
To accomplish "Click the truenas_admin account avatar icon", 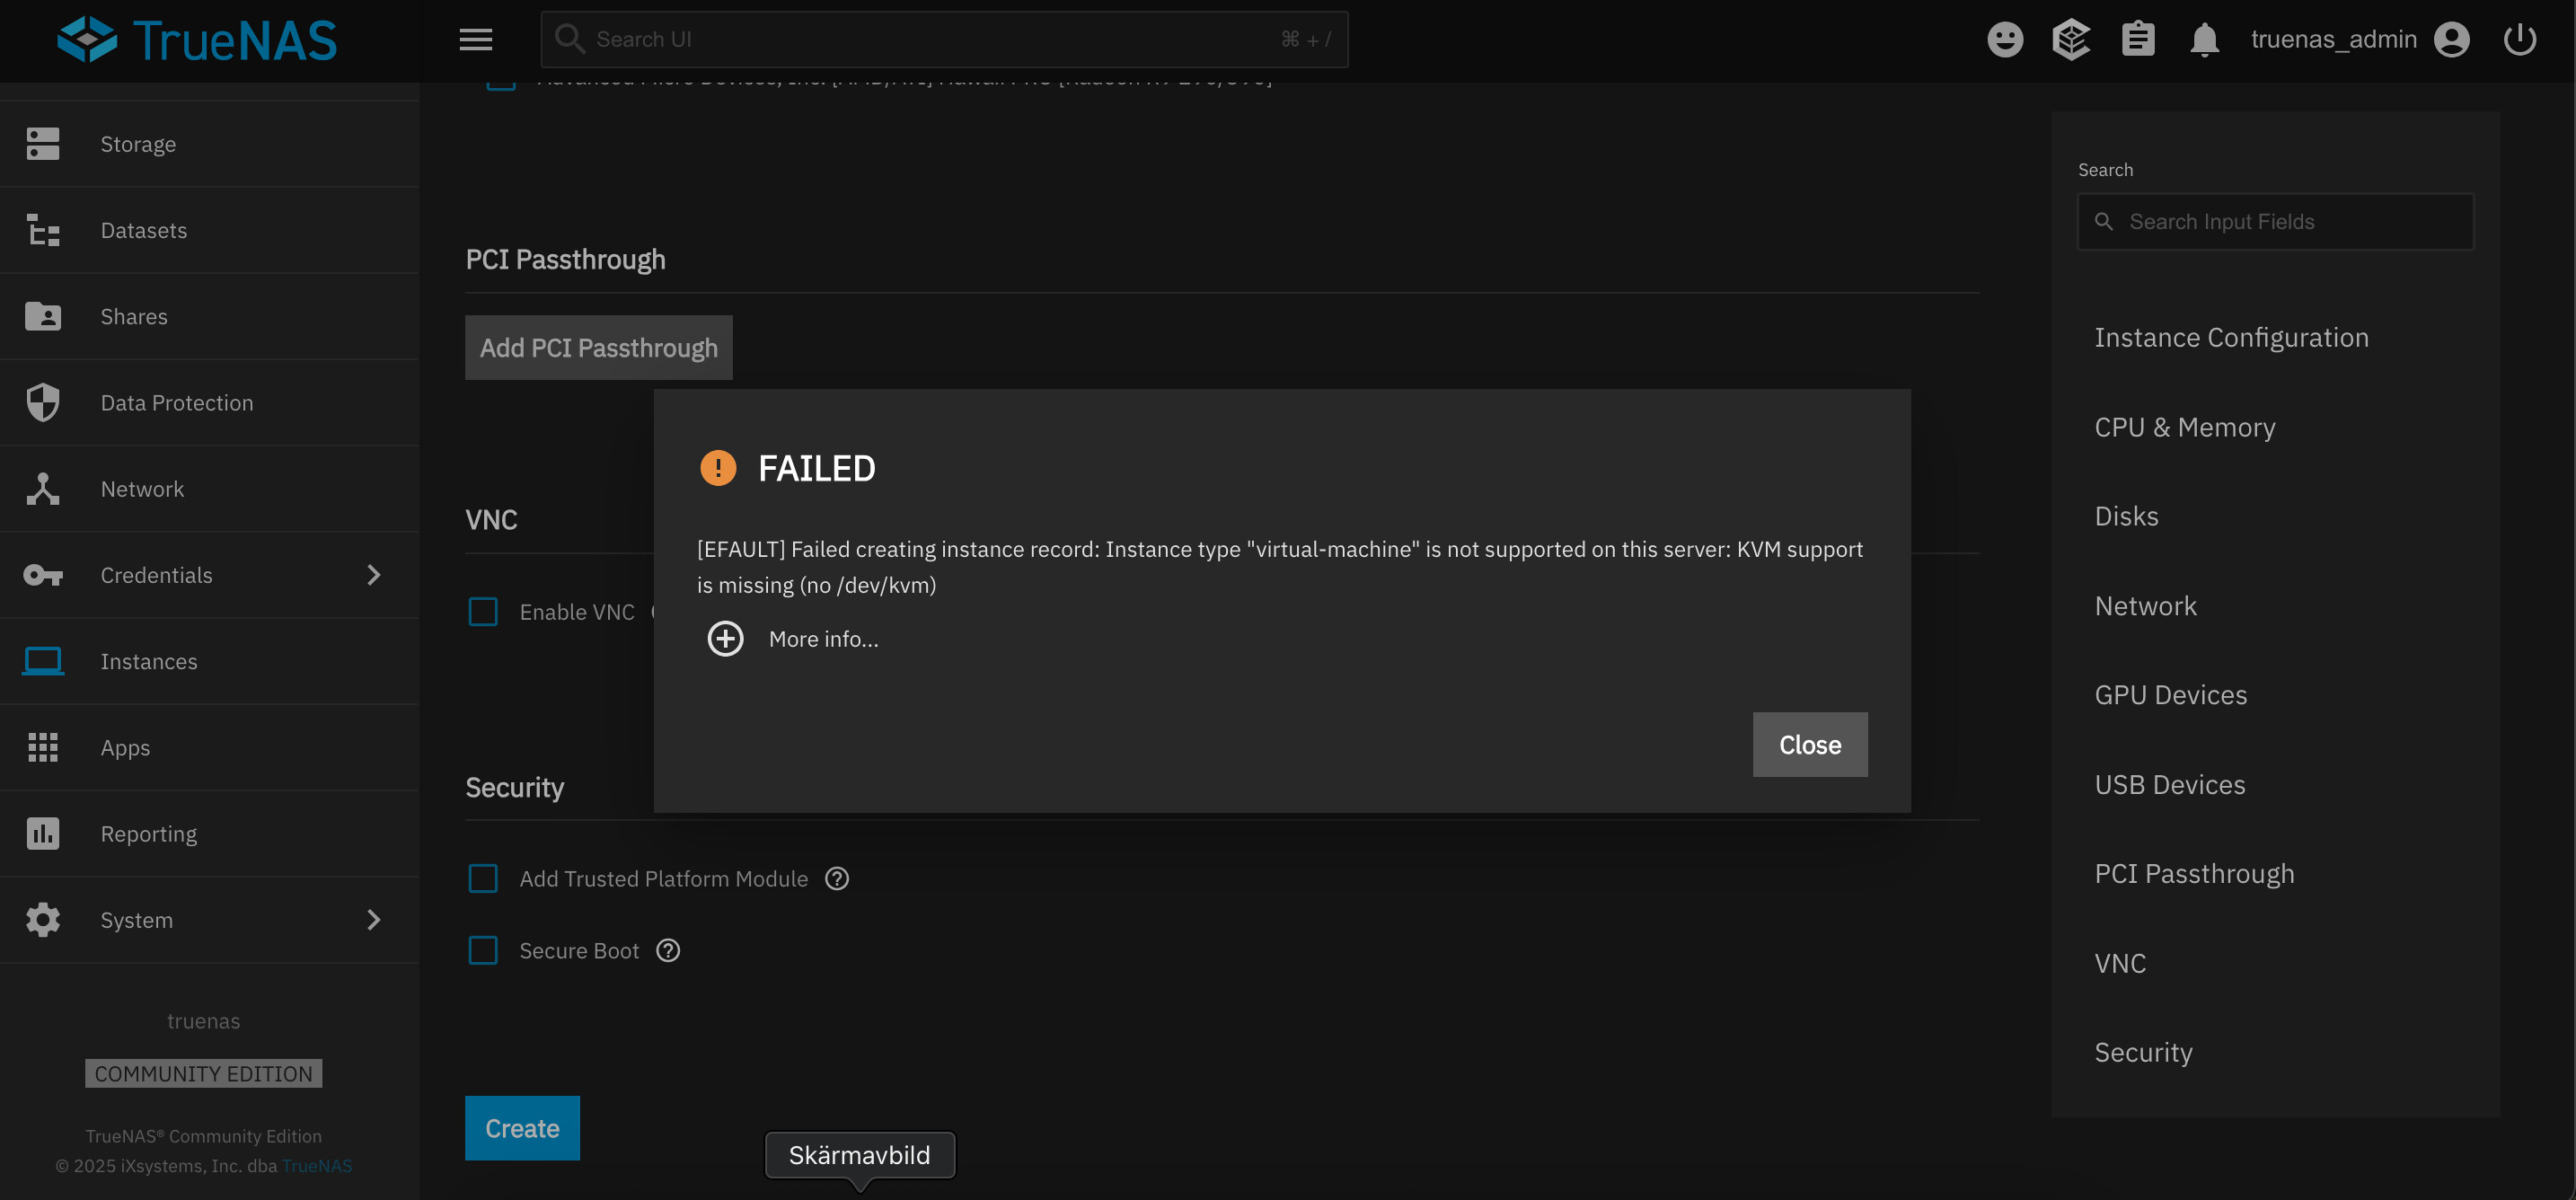I will tap(2451, 40).
